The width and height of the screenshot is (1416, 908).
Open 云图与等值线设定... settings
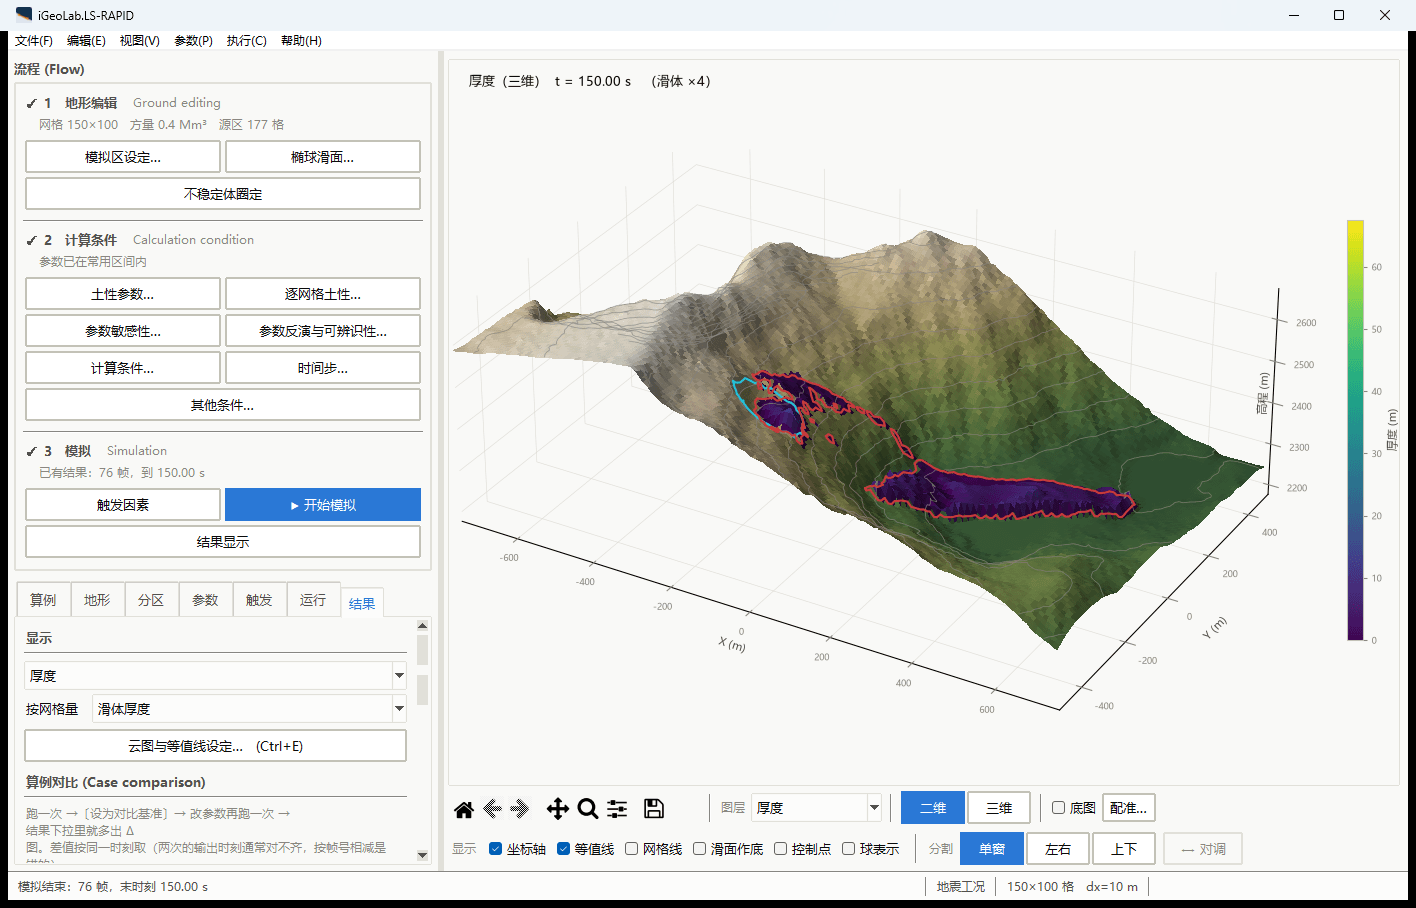[x=215, y=746]
